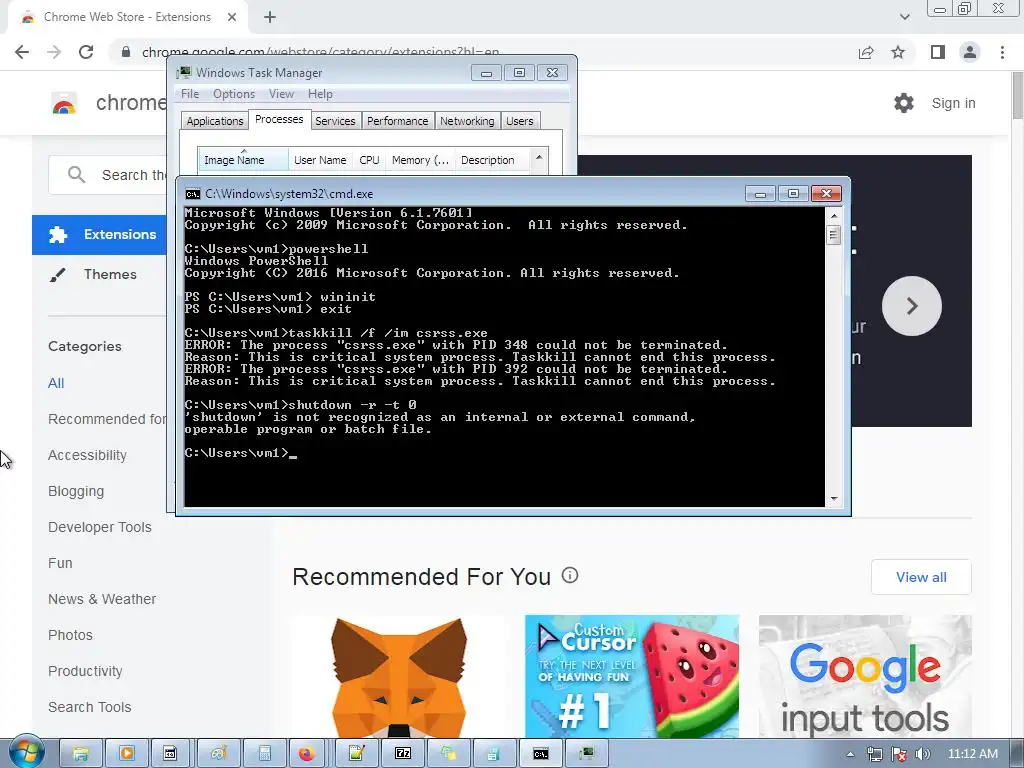
Task: Choose the Search Tools category
Action: point(89,707)
